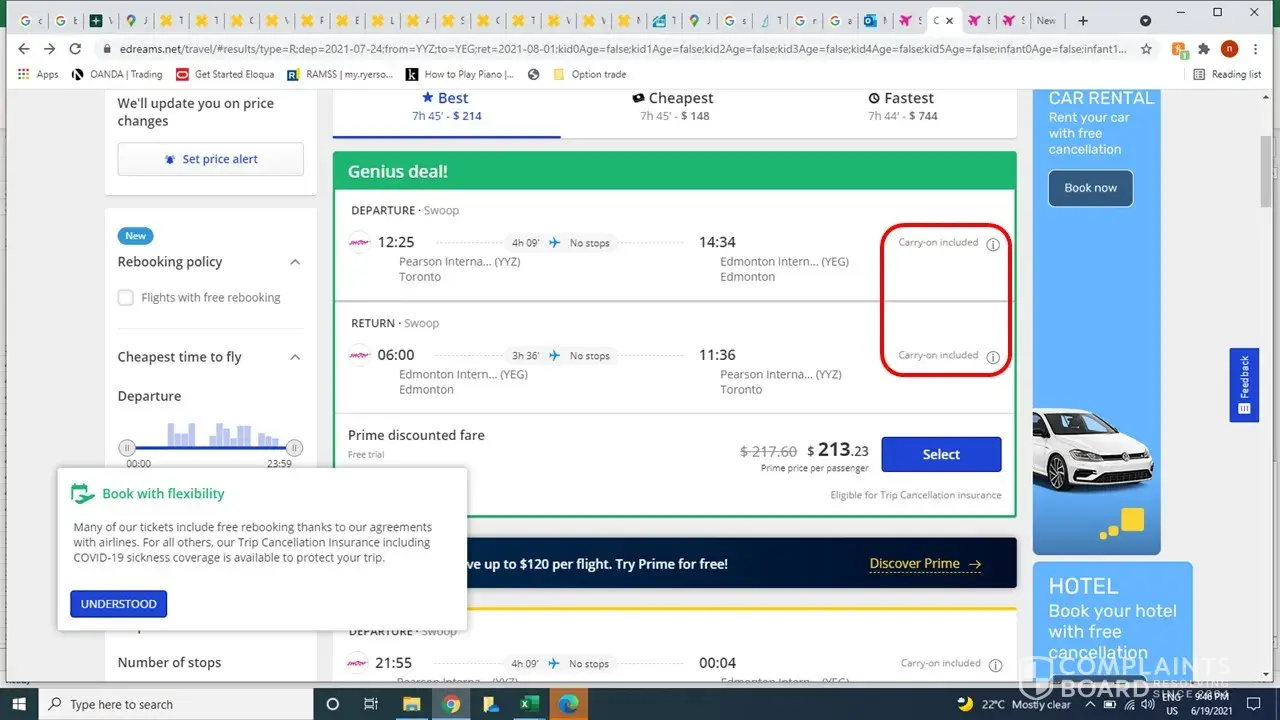
Task: Click the Set price alert button
Action: 210,159
